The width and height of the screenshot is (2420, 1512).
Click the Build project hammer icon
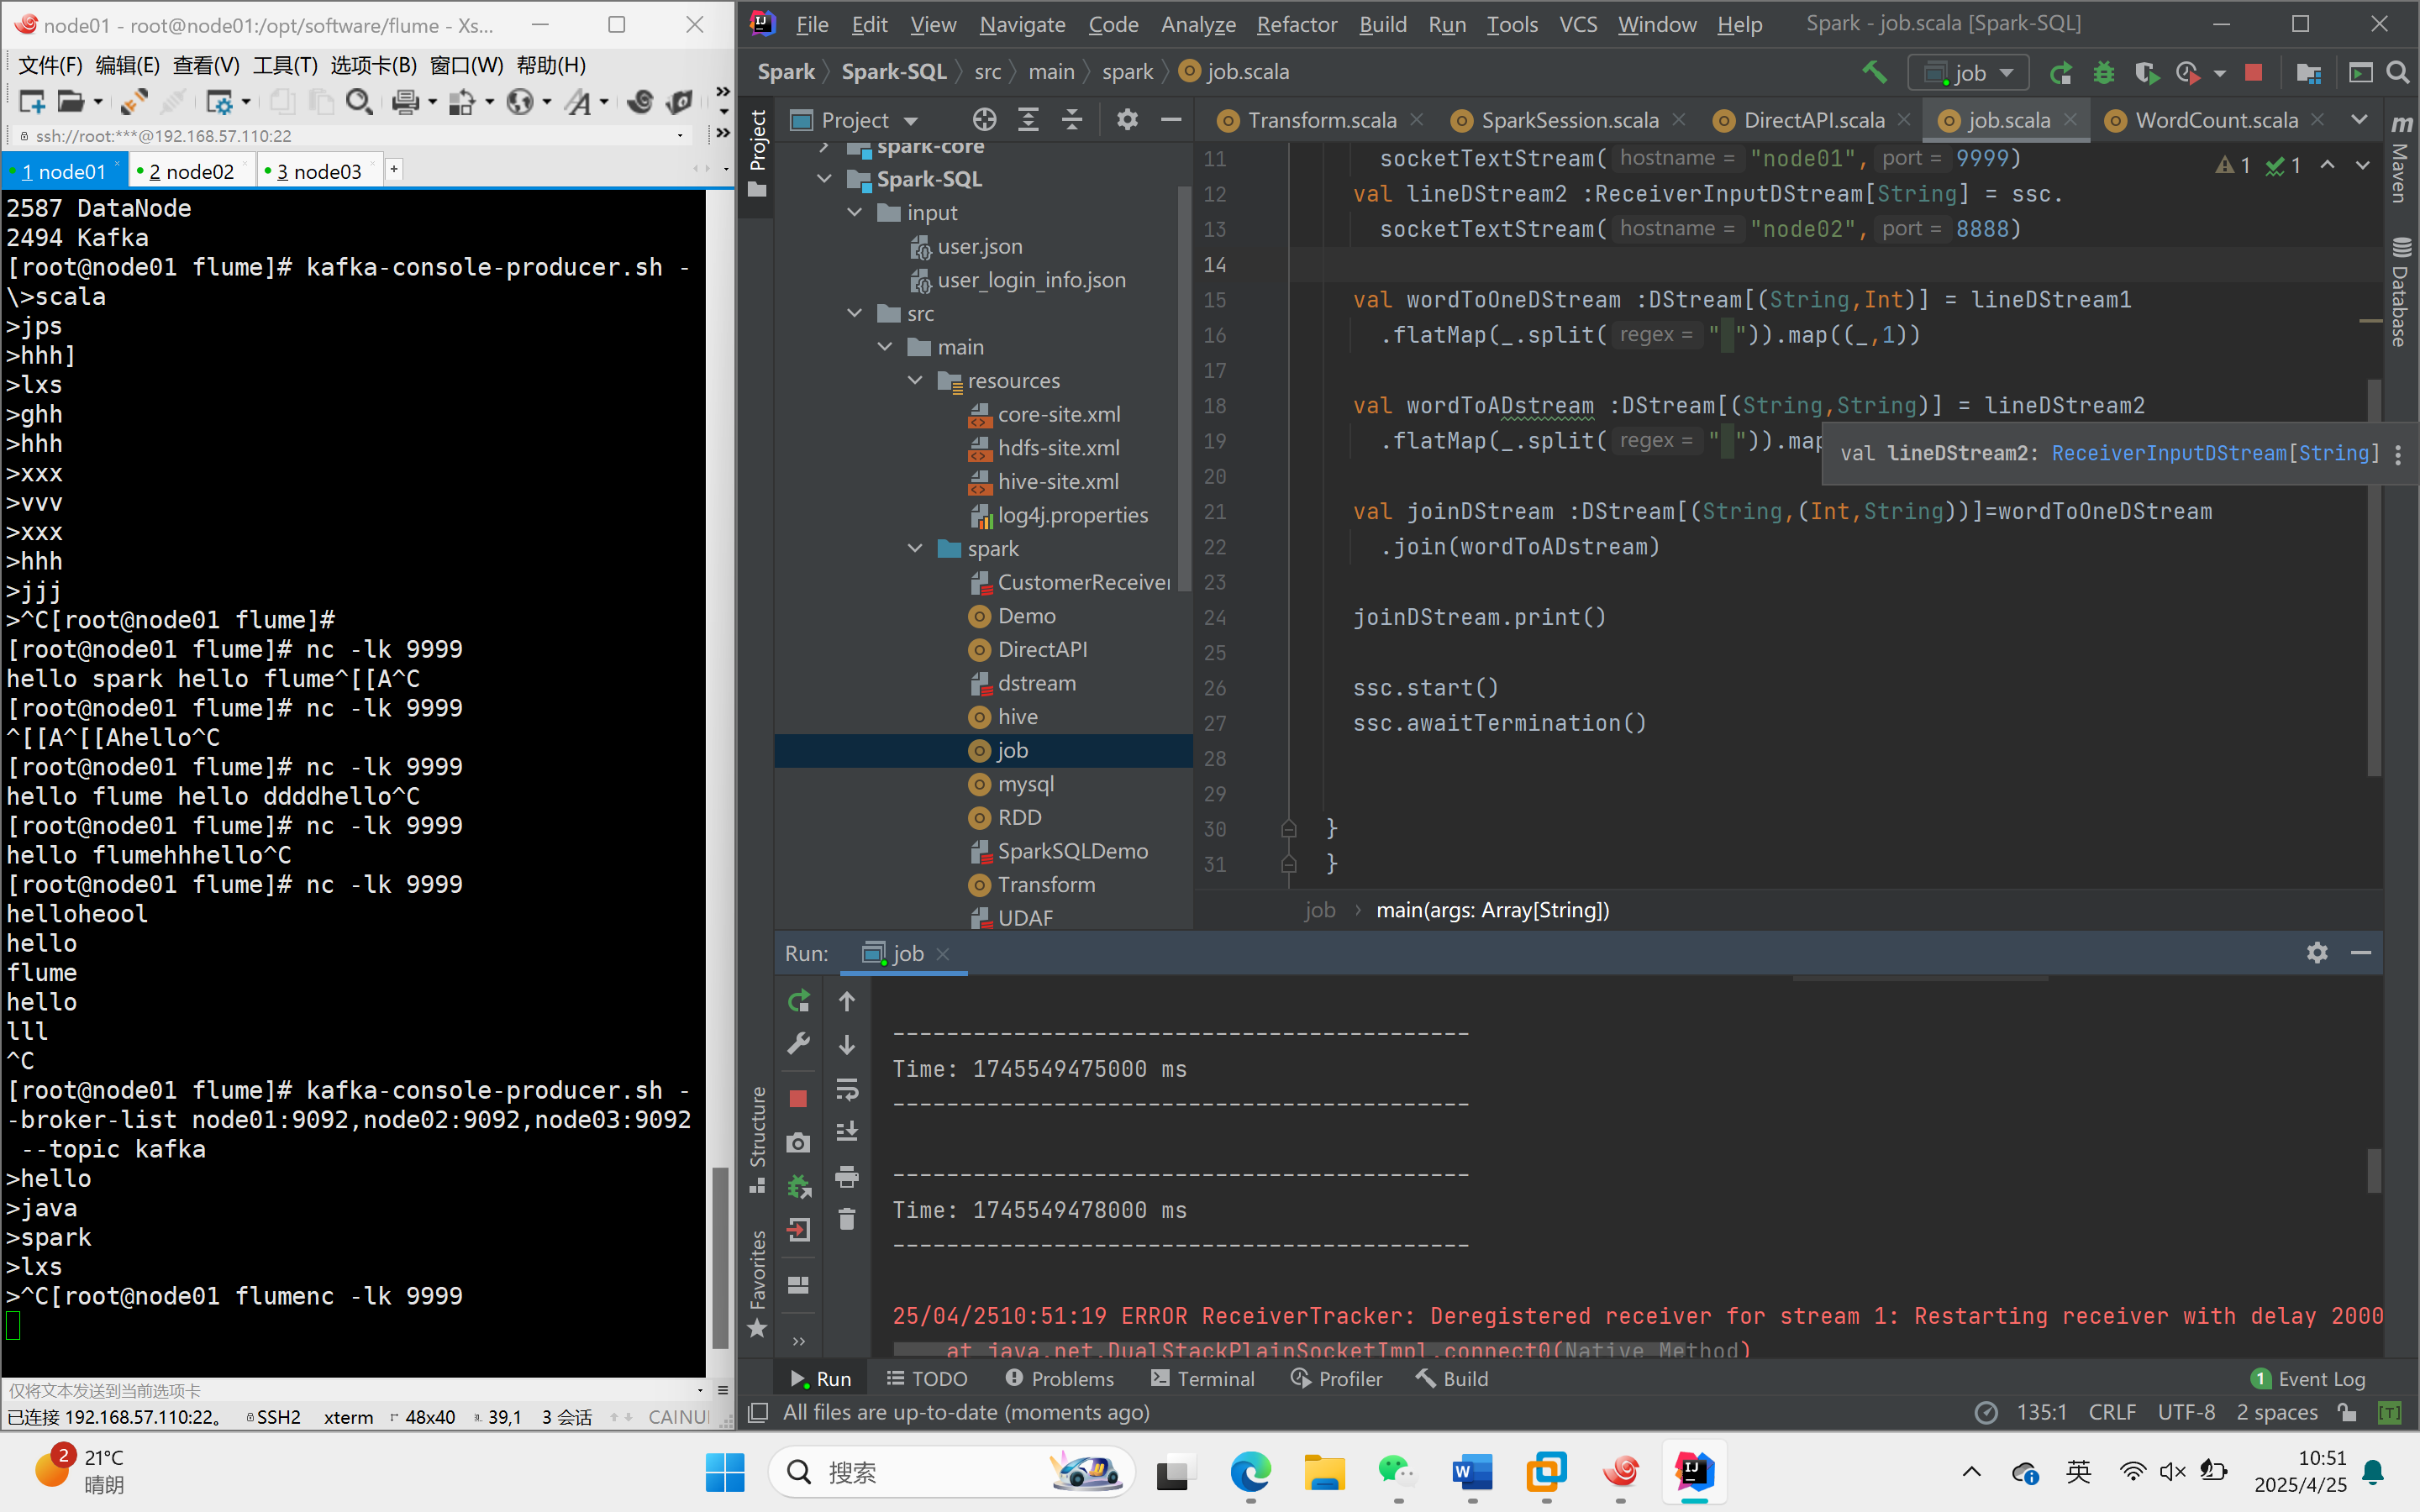tap(1873, 72)
